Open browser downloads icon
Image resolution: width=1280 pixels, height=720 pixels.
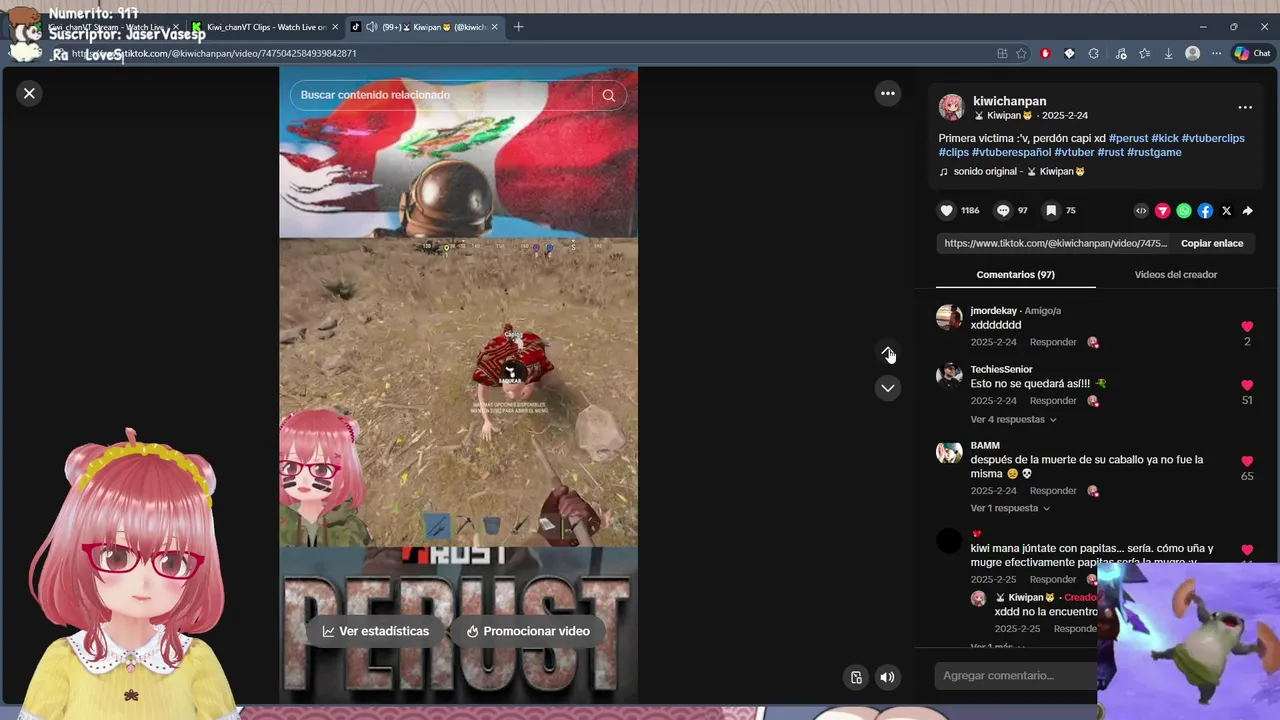[x=1168, y=54]
